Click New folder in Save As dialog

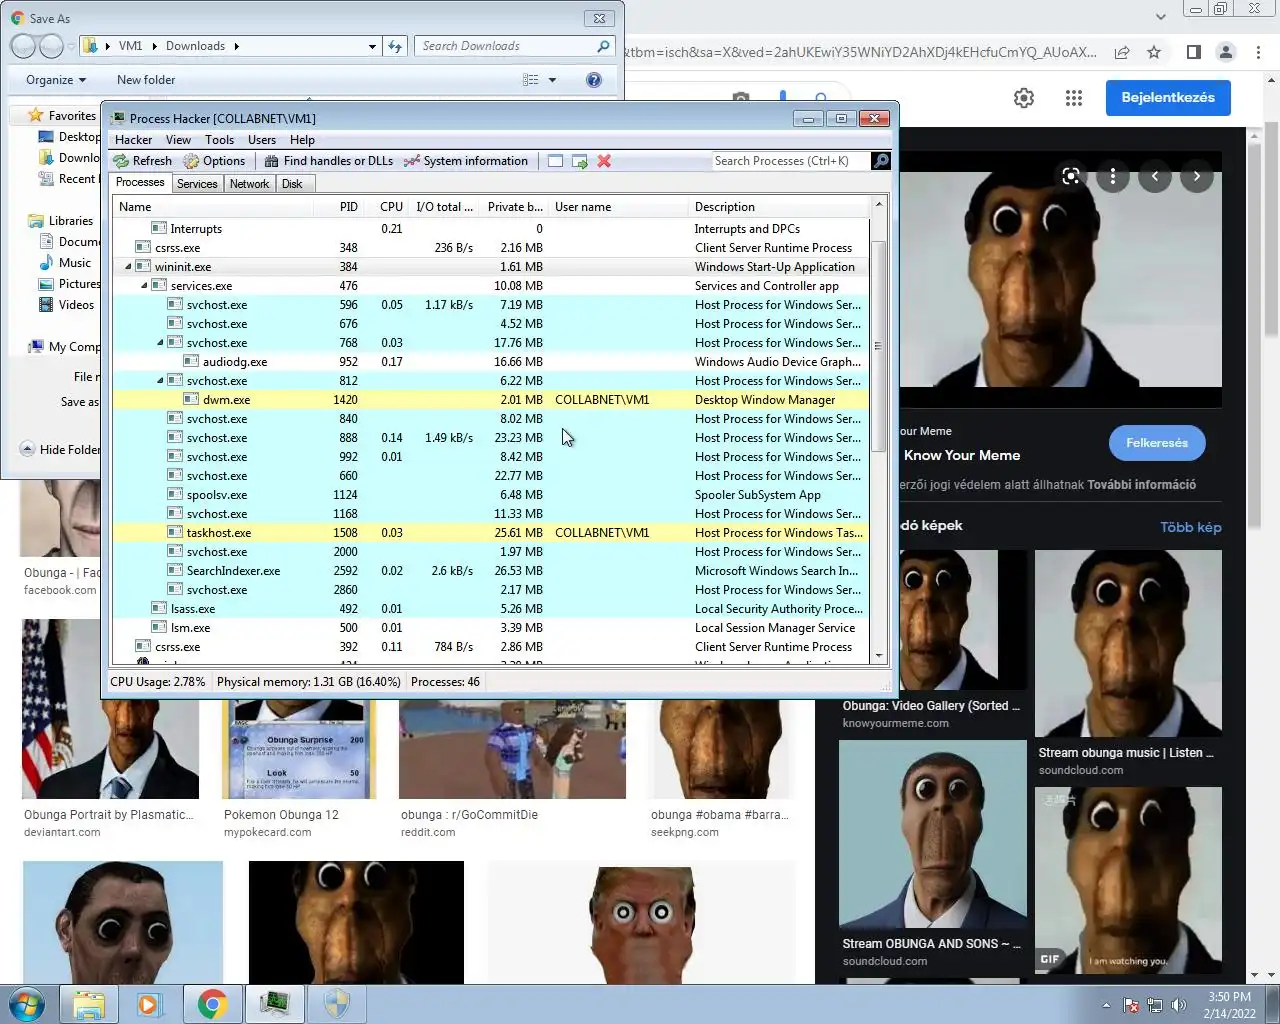click(146, 80)
